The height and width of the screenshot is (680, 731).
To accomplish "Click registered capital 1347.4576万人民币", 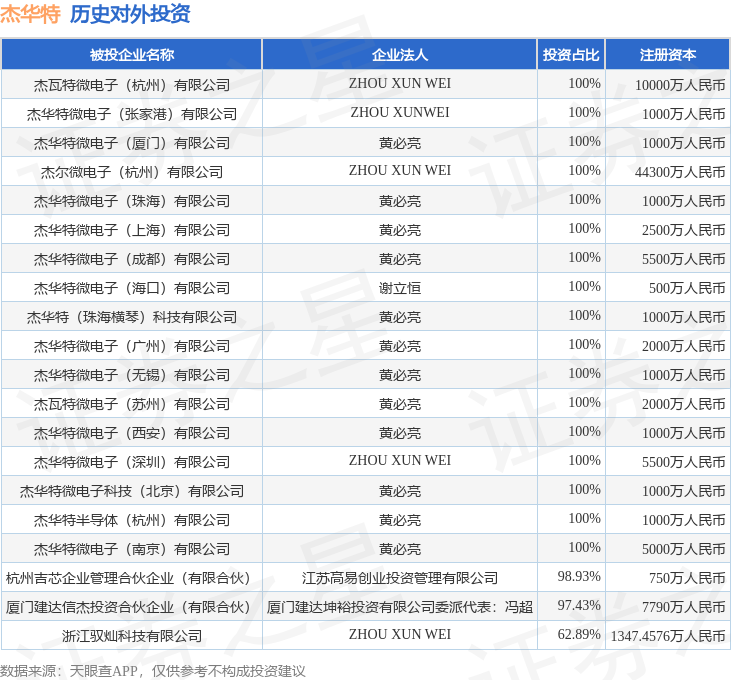I will click(668, 636).
